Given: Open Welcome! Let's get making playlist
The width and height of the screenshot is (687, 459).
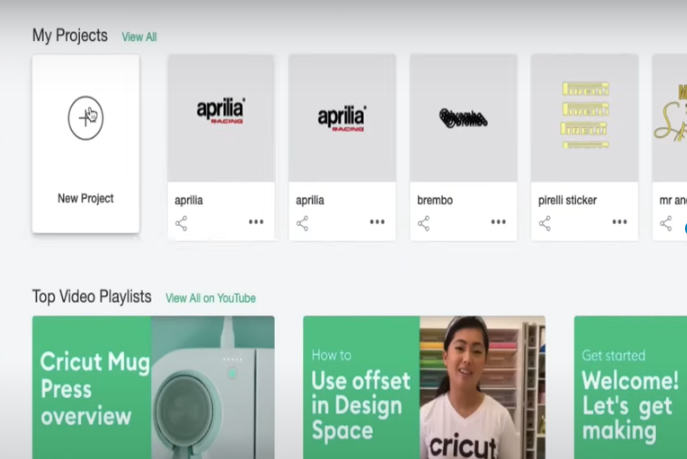Looking at the screenshot, I should point(630,388).
